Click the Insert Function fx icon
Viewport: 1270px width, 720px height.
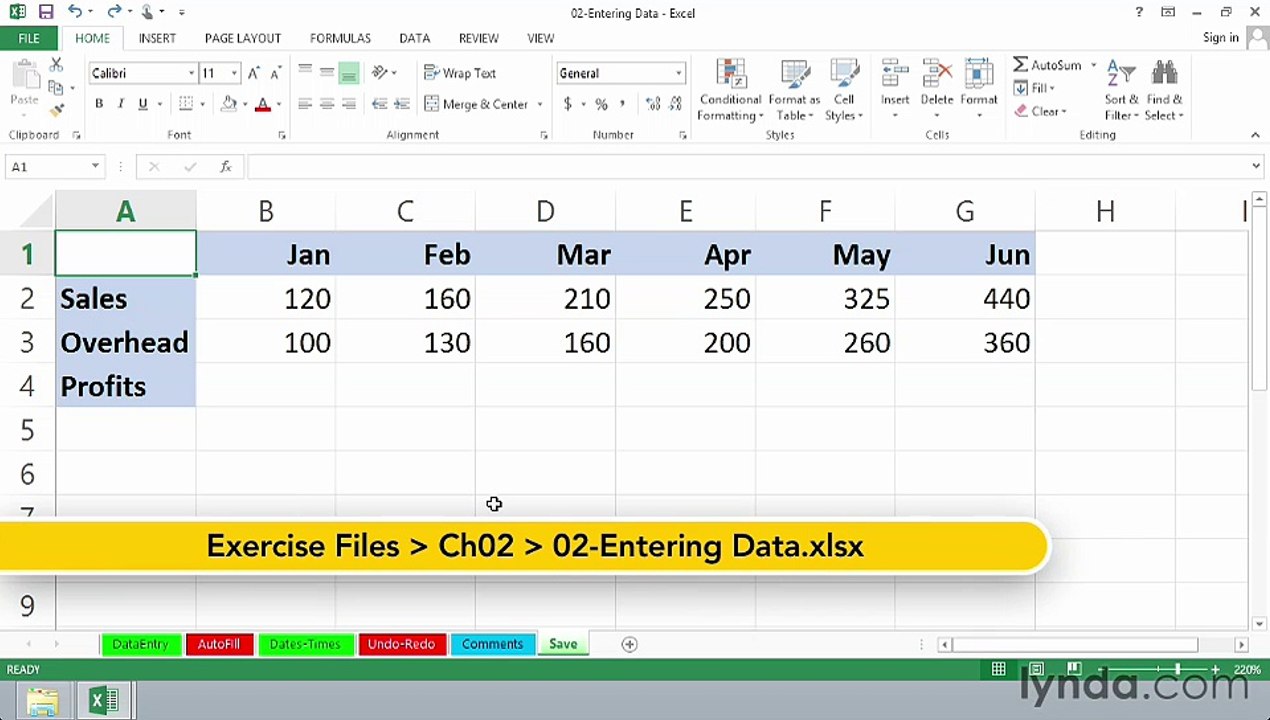point(226,167)
